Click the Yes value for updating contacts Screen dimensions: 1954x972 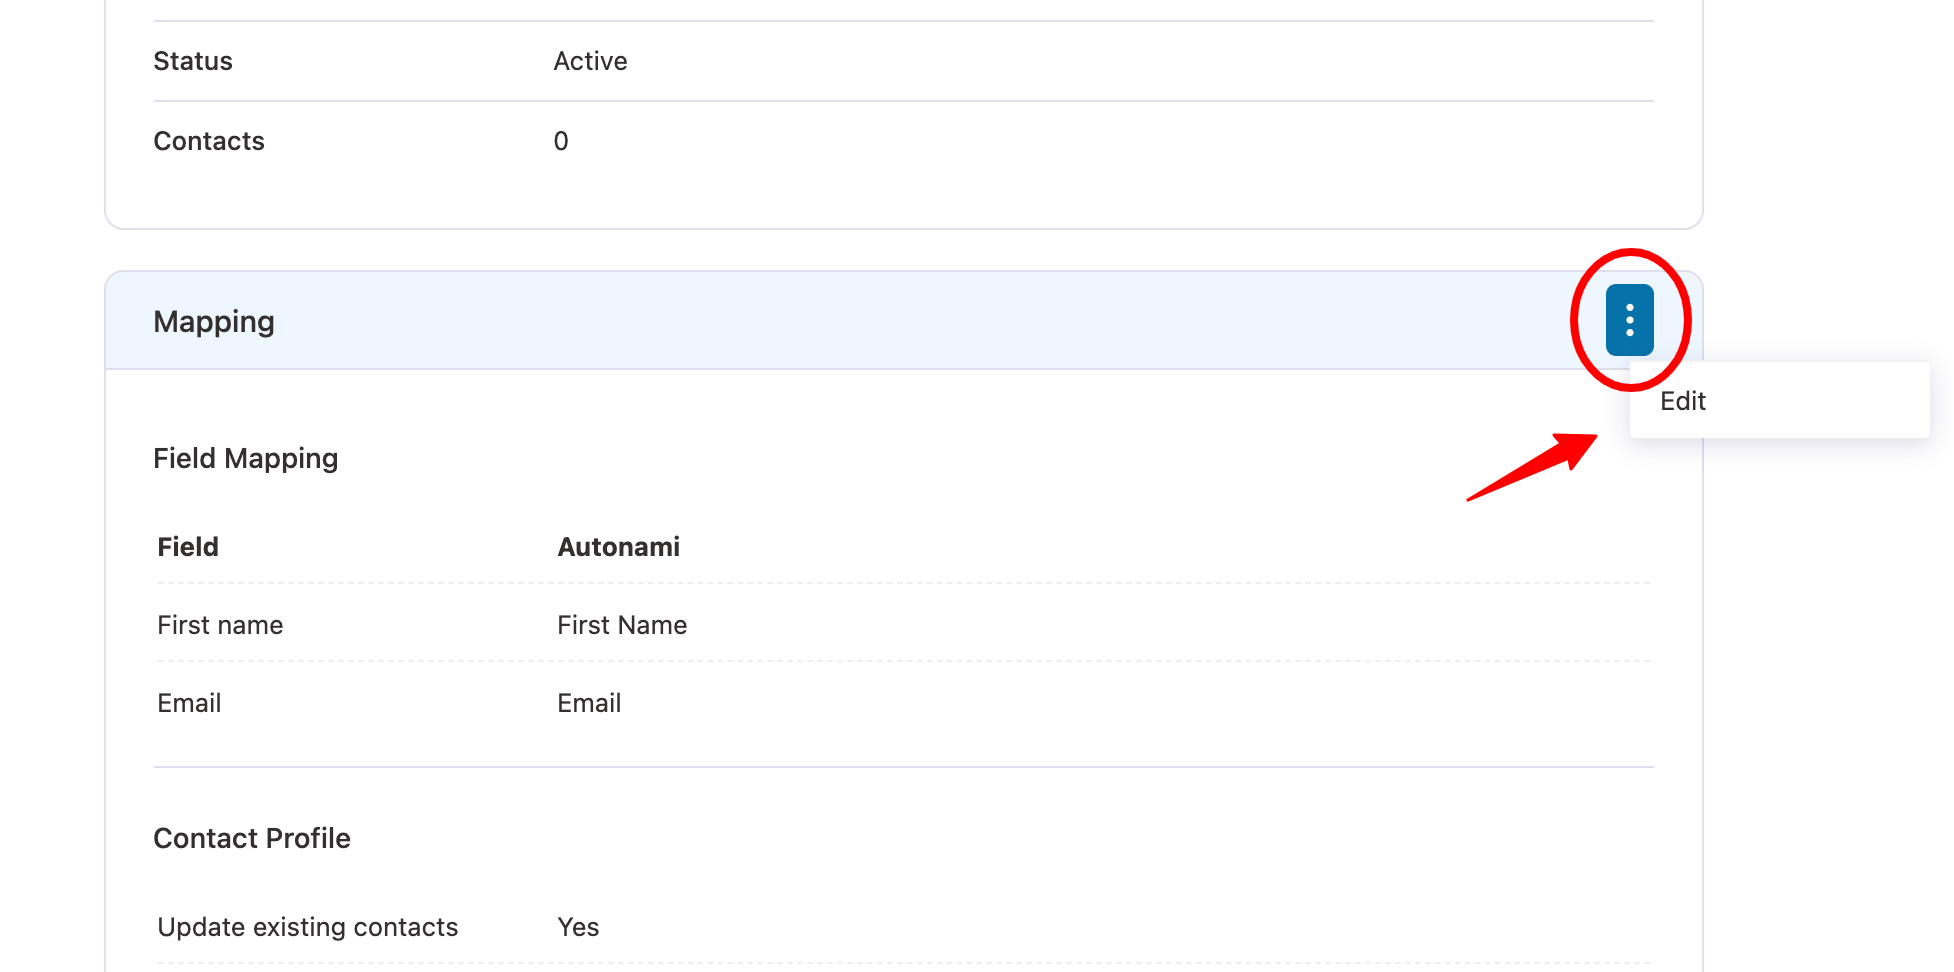coord(578,926)
